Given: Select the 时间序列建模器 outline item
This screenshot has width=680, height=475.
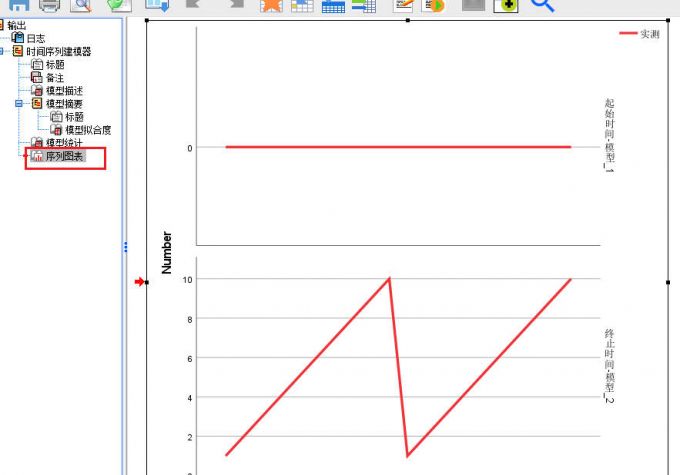Looking at the screenshot, I should pyautogui.click(x=59, y=51).
